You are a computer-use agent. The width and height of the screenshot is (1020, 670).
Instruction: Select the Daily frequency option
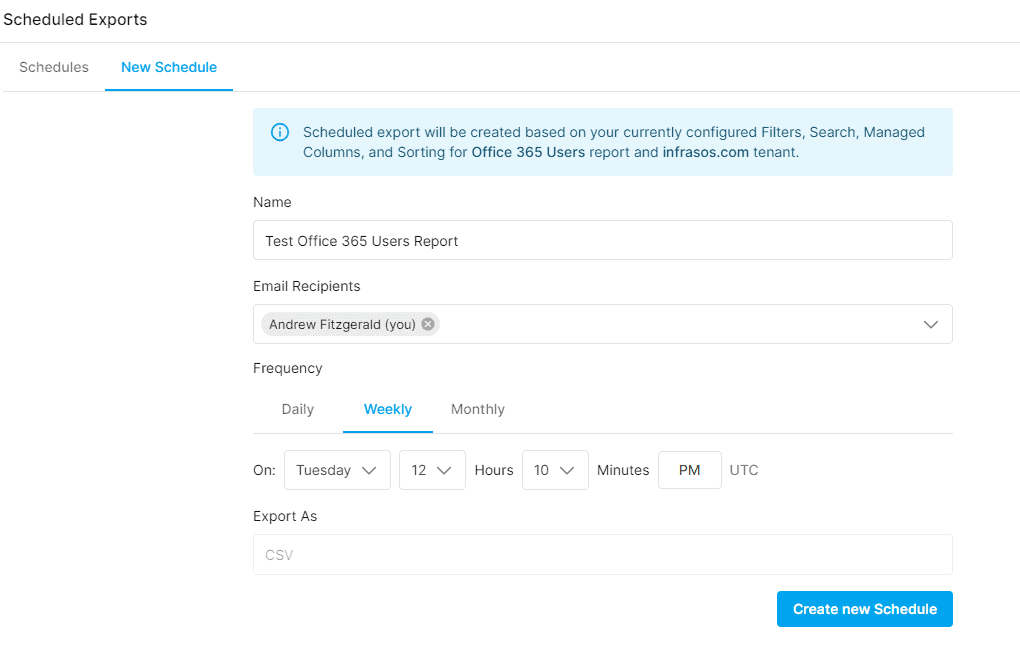[297, 409]
